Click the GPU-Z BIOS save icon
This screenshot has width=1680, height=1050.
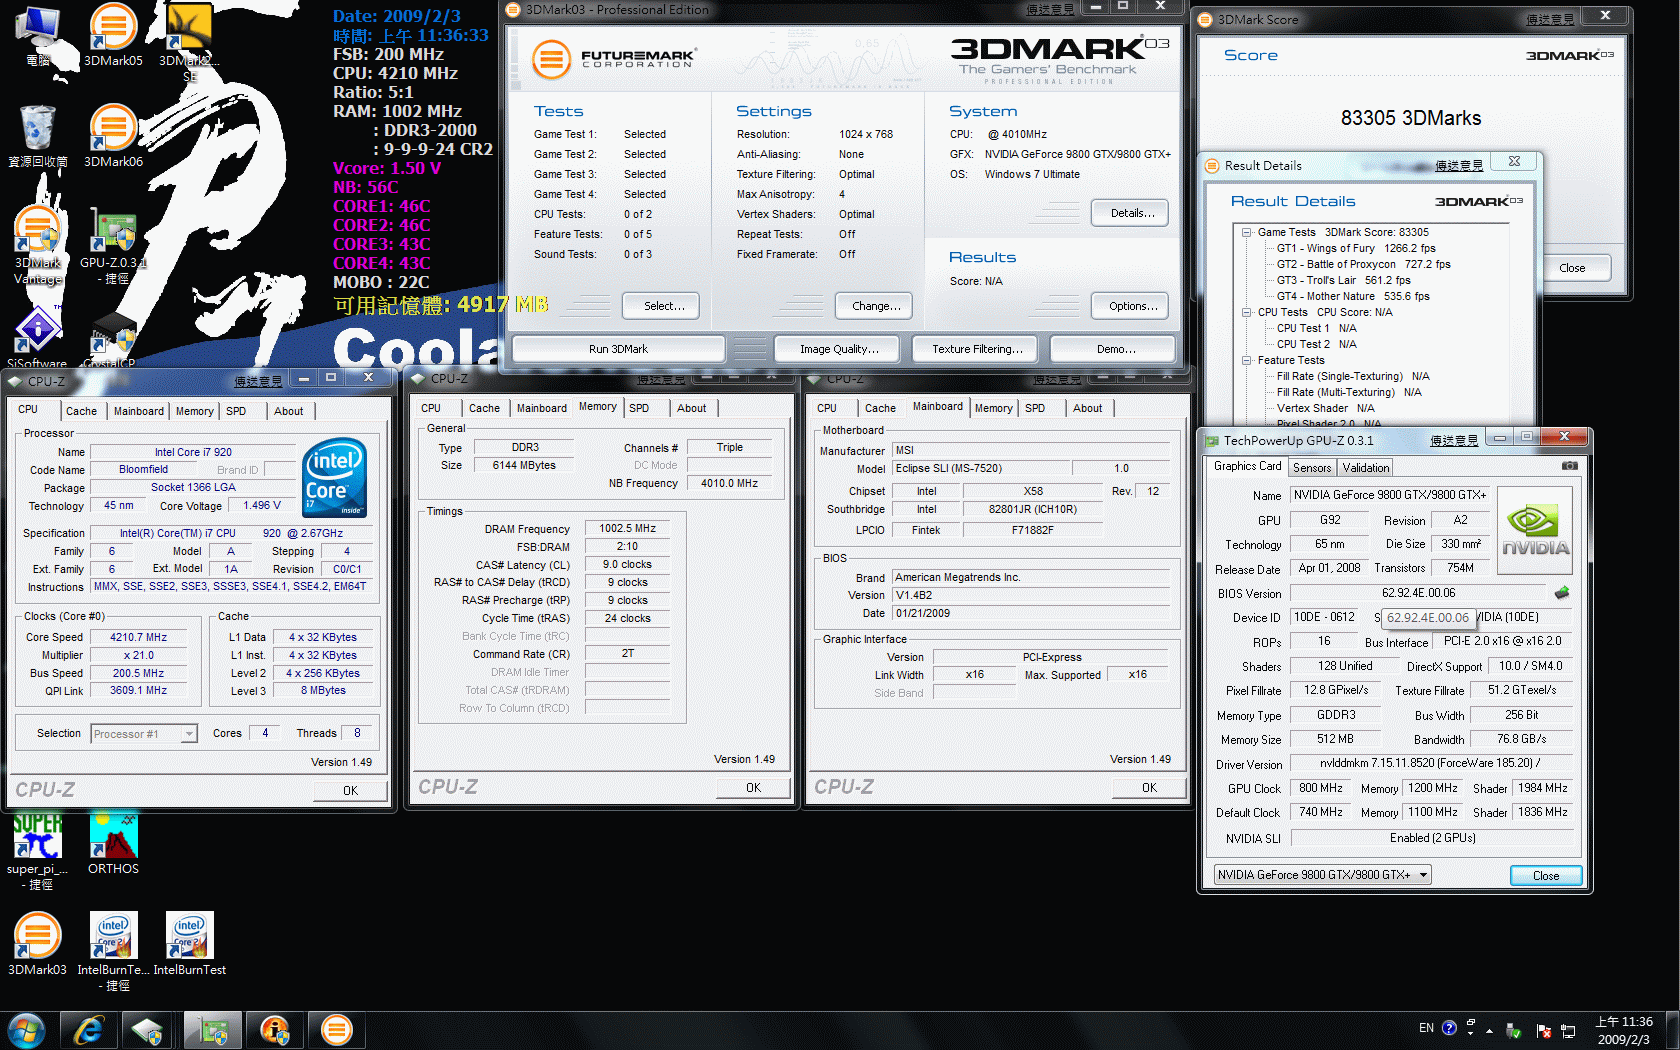[1561, 593]
